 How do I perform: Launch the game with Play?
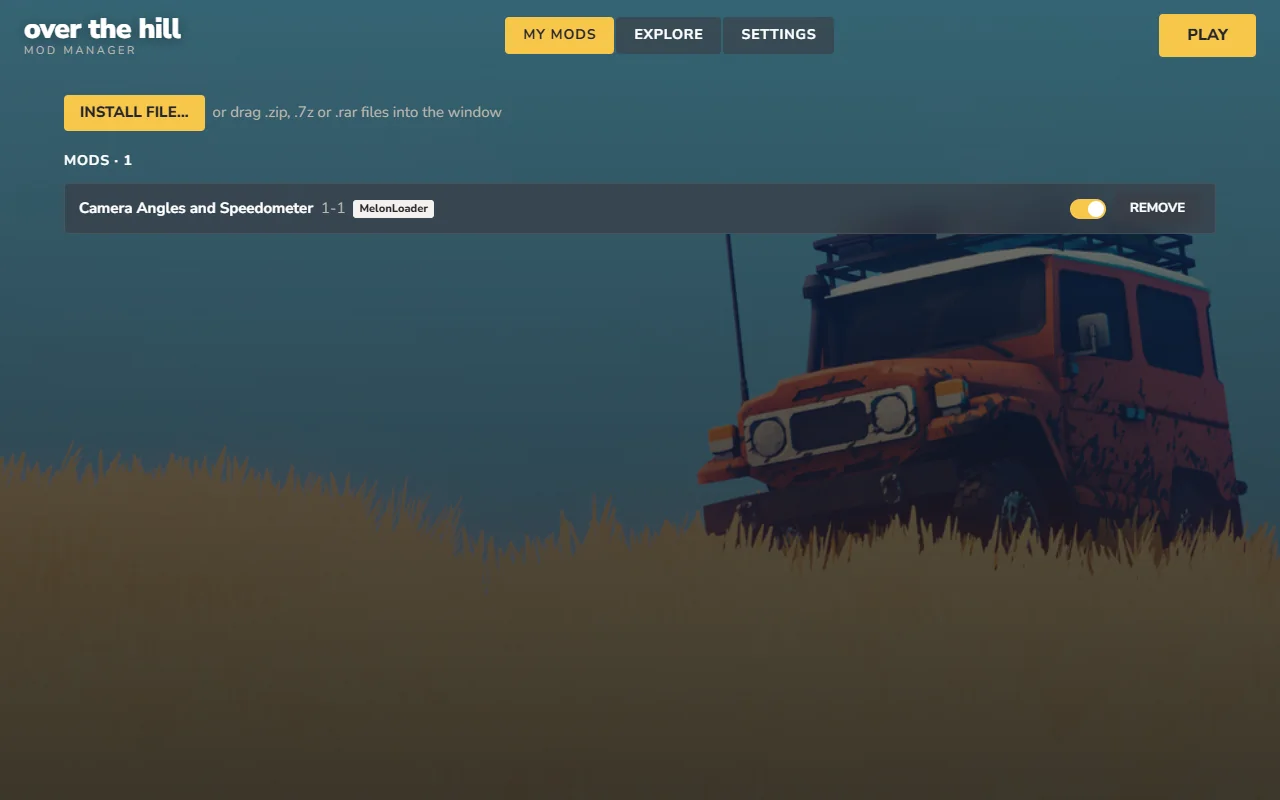(1207, 35)
